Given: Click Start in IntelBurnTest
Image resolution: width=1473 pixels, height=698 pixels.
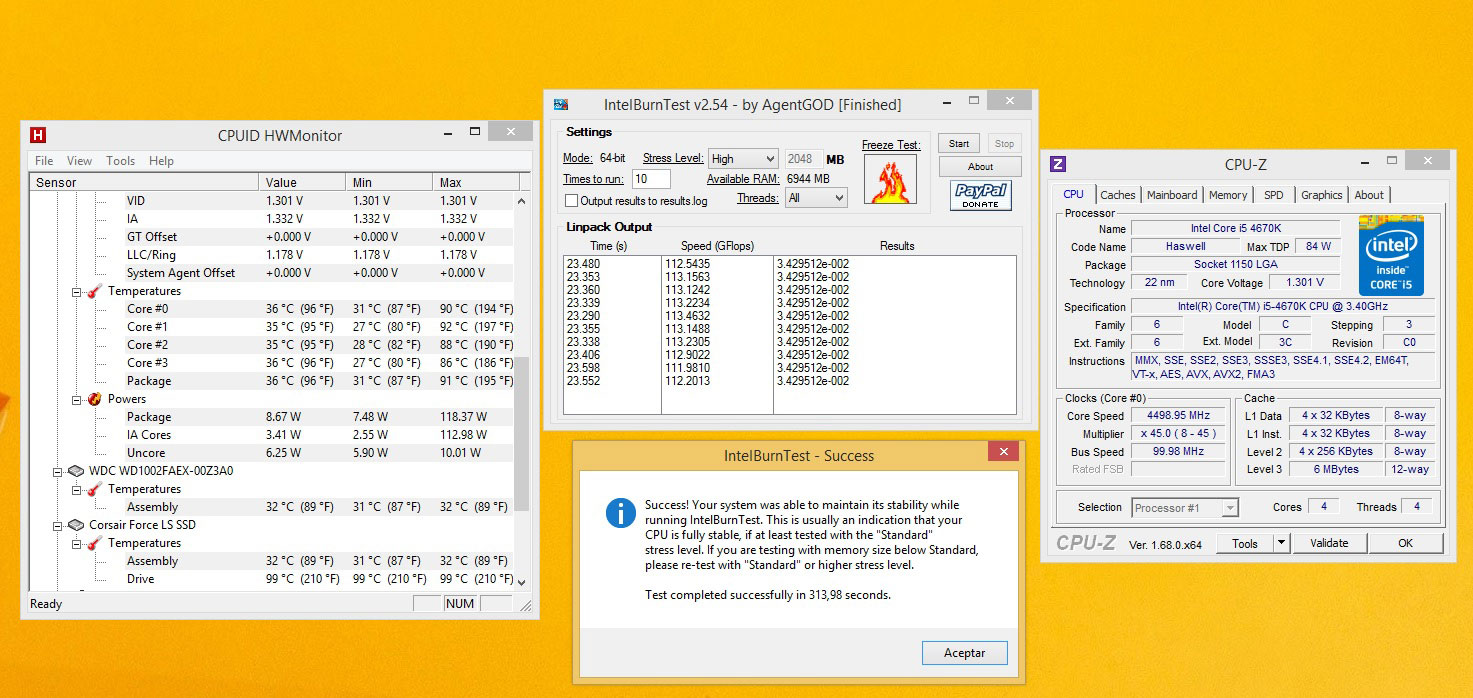Looking at the screenshot, I should click(x=959, y=144).
